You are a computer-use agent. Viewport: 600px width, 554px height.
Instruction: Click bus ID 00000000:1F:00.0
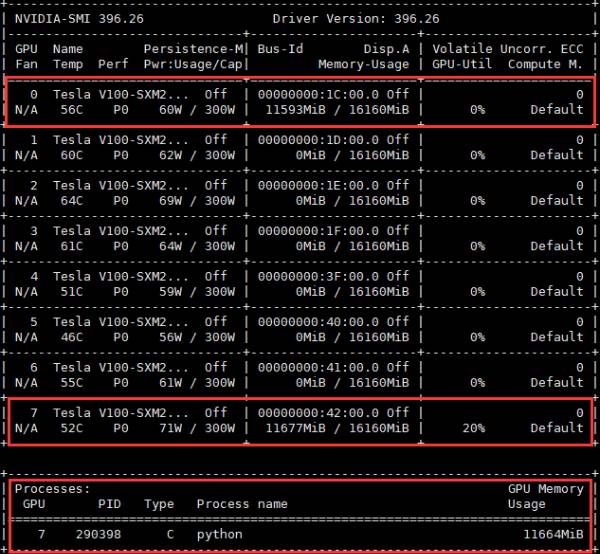(x=318, y=231)
